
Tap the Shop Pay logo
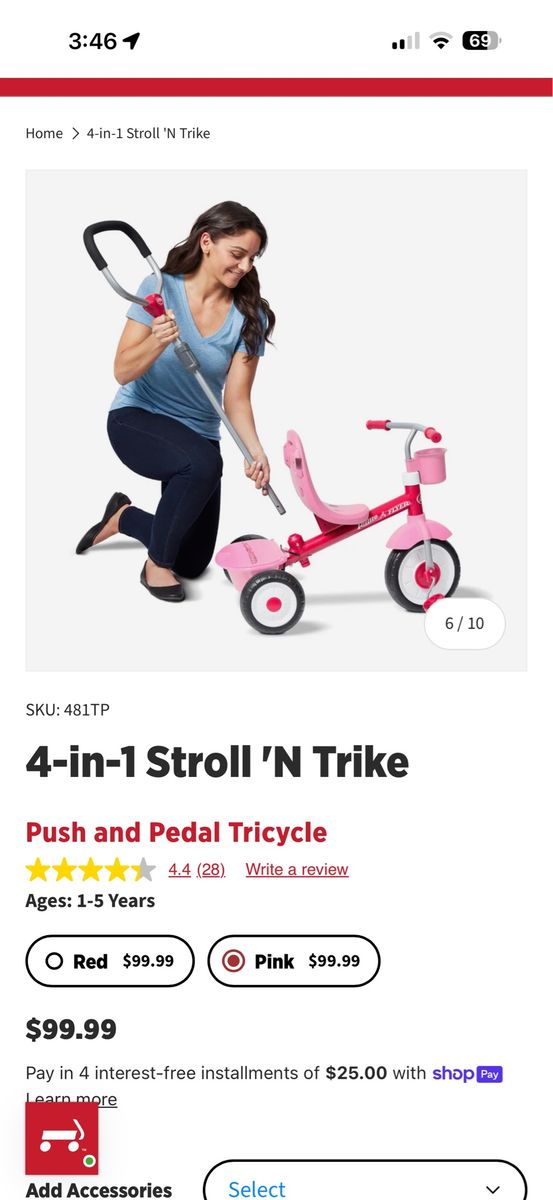point(467,1073)
